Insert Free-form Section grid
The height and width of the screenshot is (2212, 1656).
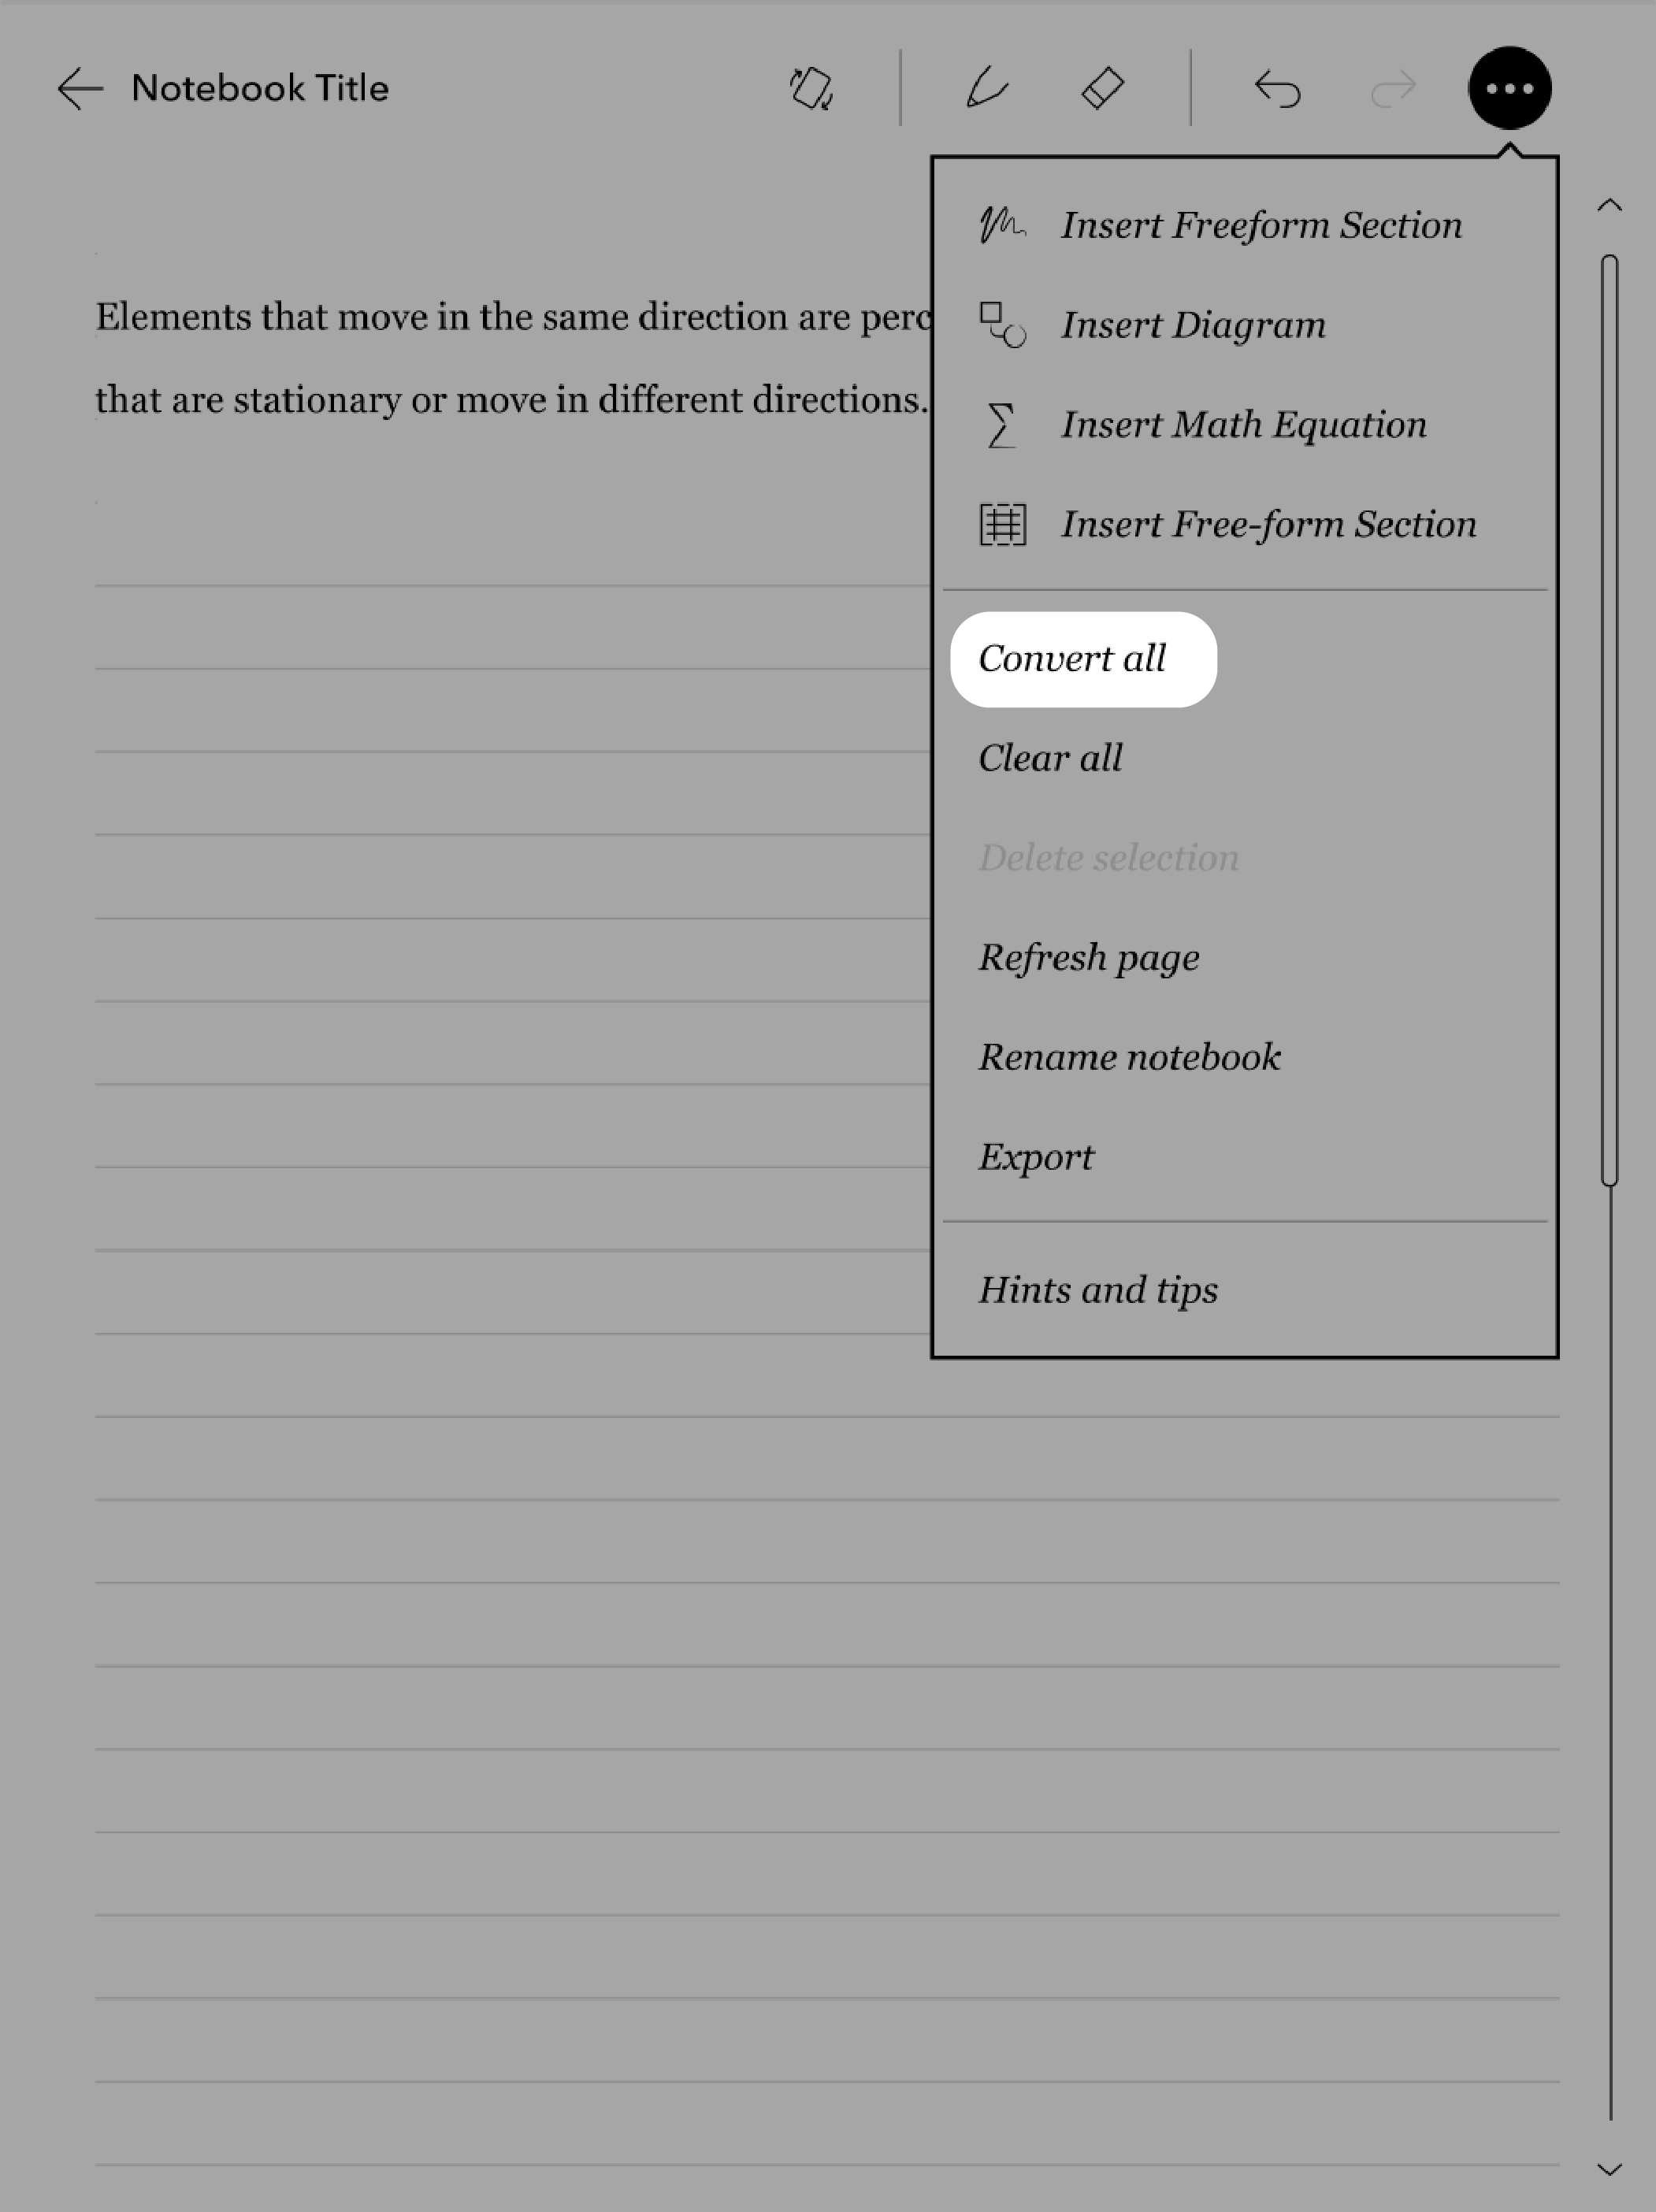tap(1004, 521)
